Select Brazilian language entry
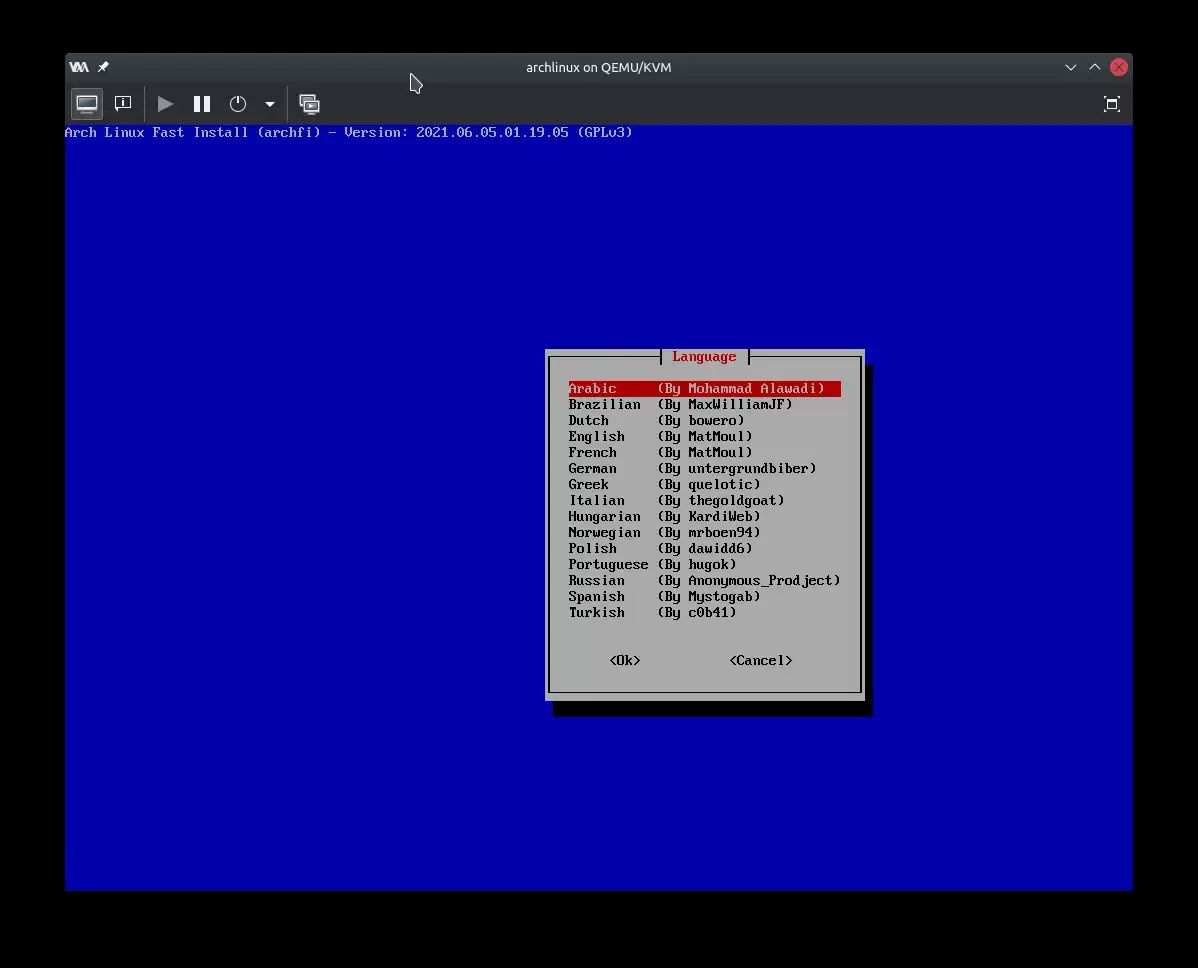 pyautogui.click(x=704, y=405)
